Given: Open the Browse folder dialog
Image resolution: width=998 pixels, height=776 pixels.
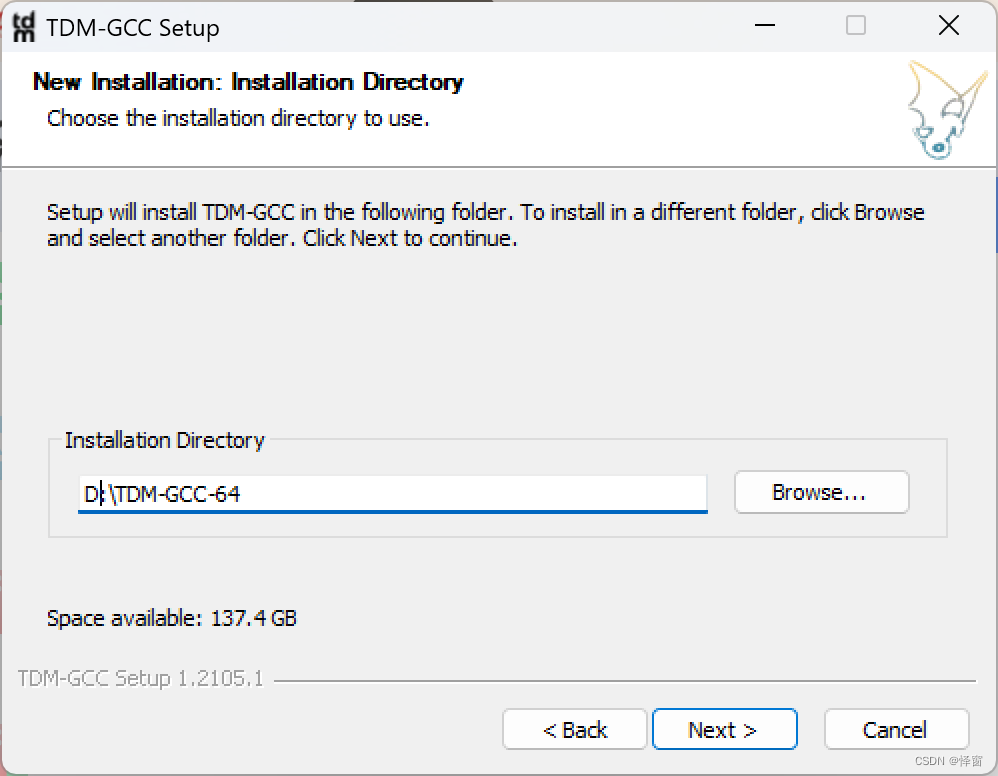Looking at the screenshot, I should pyautogui.click(x=820, y=493).
